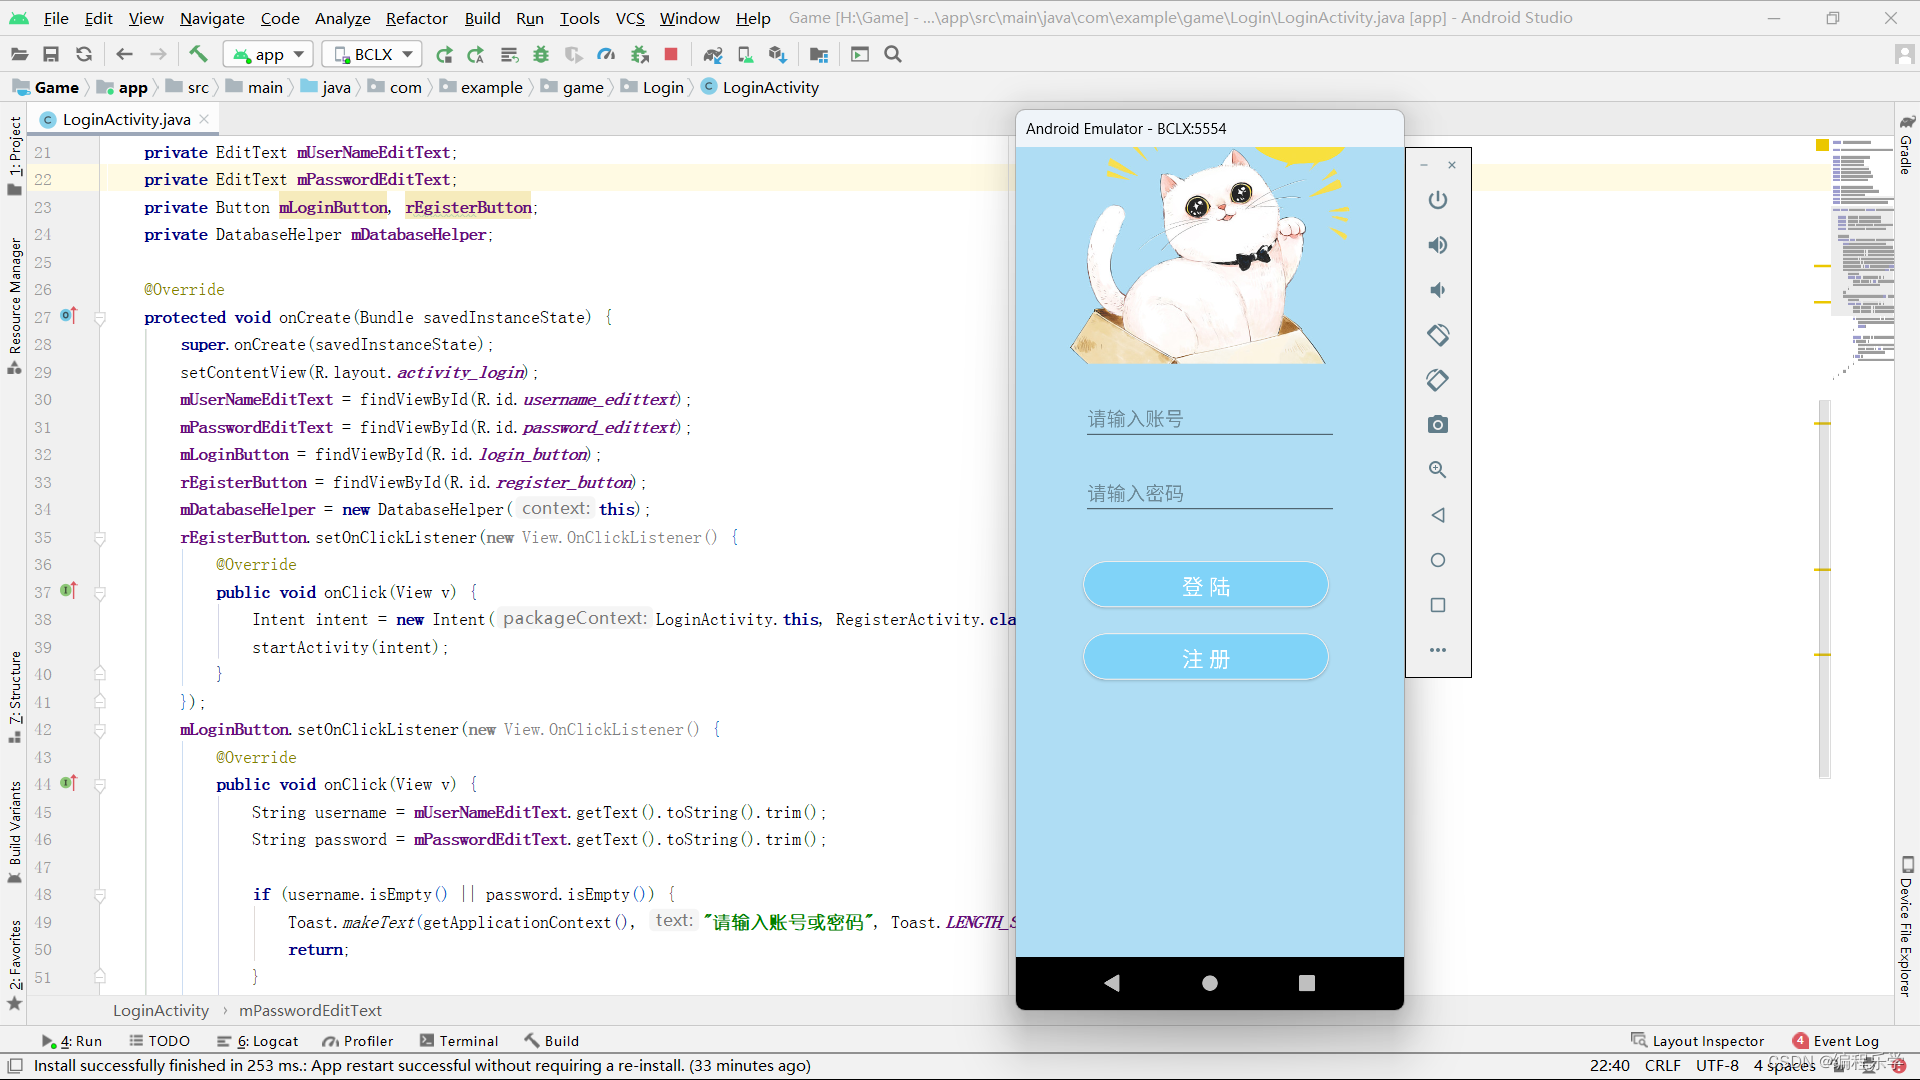The width and height of the screenshot is (1920, 1080).
Task: Toggle fold marker at line 48 if-block
Action: tap(100, 895)
